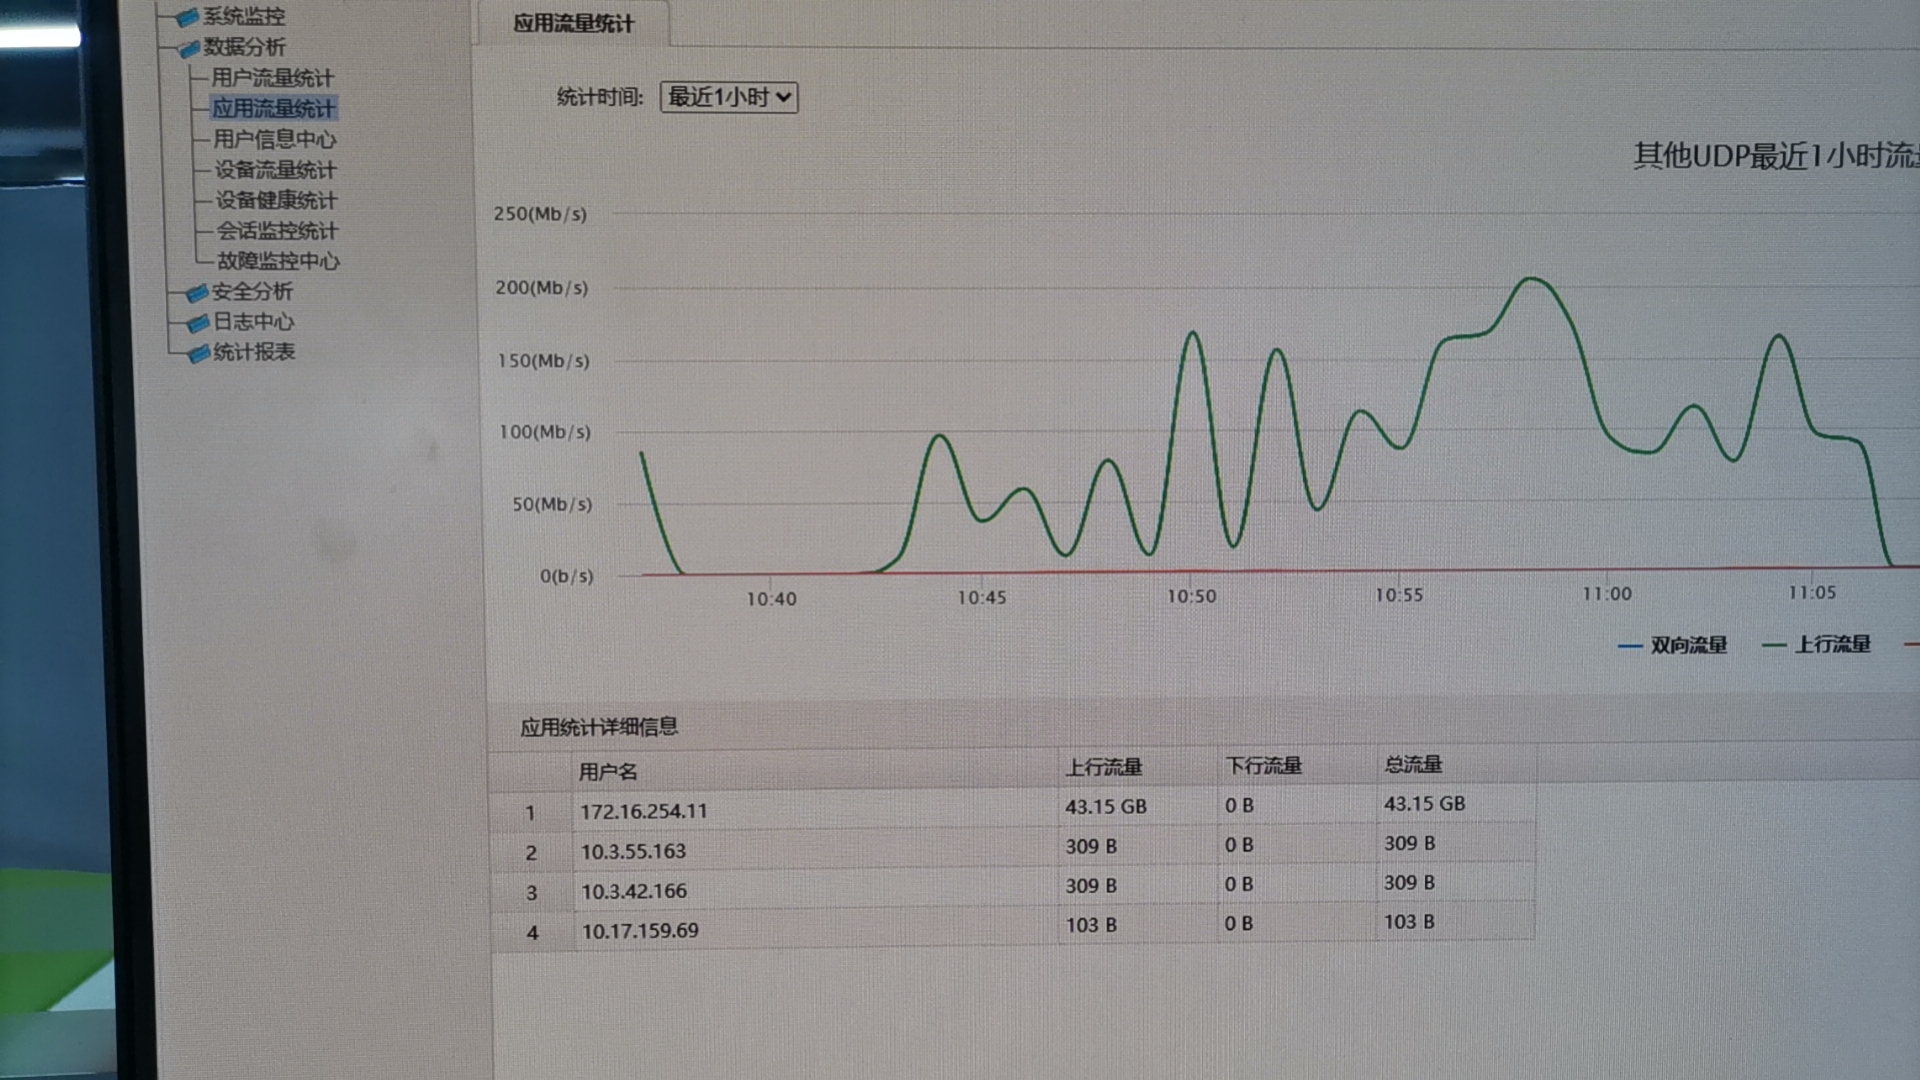
Task: Click the 日志中心 folder icon
Action: (x=198, y=323)
